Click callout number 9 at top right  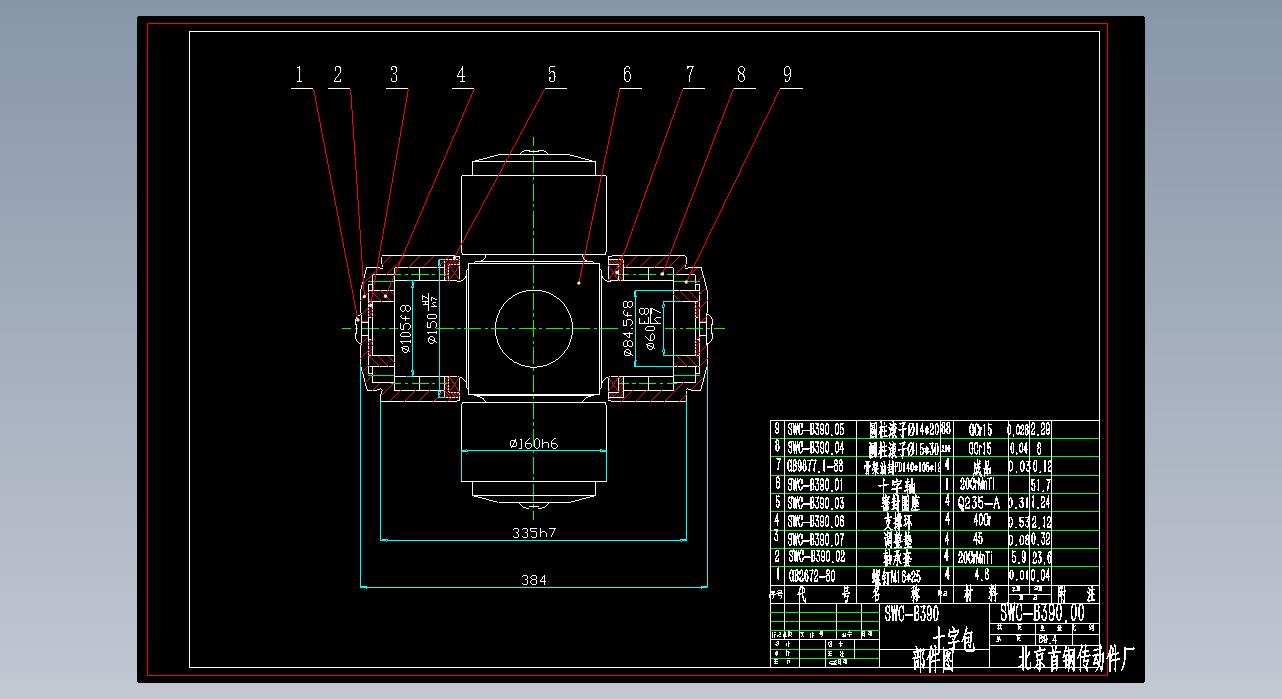coord(788,74)
